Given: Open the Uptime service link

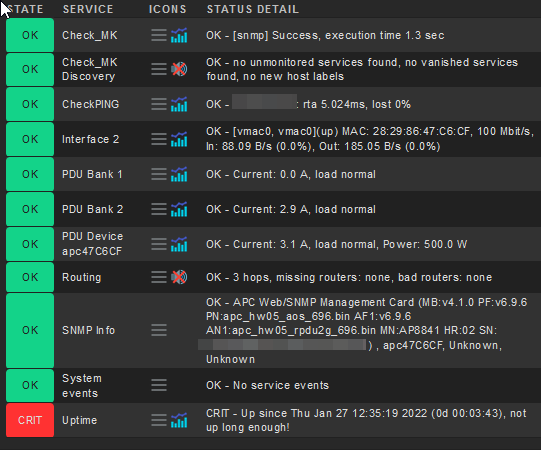Looking at the screenshot, I should (x=79, y=420).
